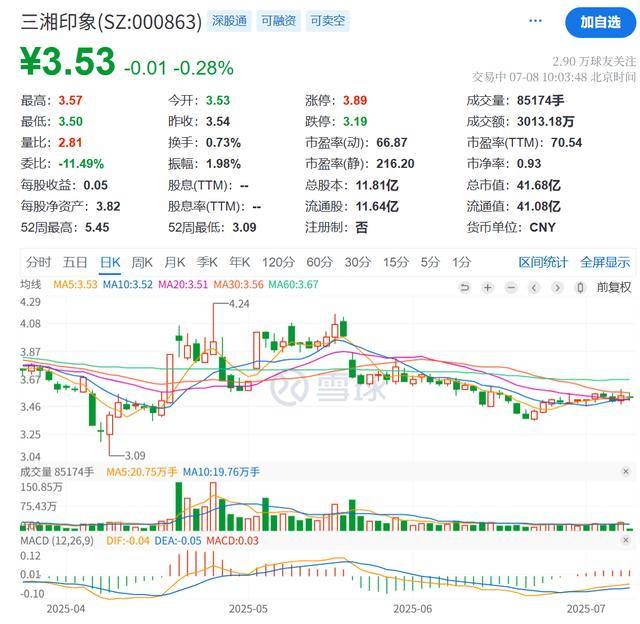Click the 涨停 value 3.89
The height and width of the screenshot is (624, 640).
pos(355,100)
